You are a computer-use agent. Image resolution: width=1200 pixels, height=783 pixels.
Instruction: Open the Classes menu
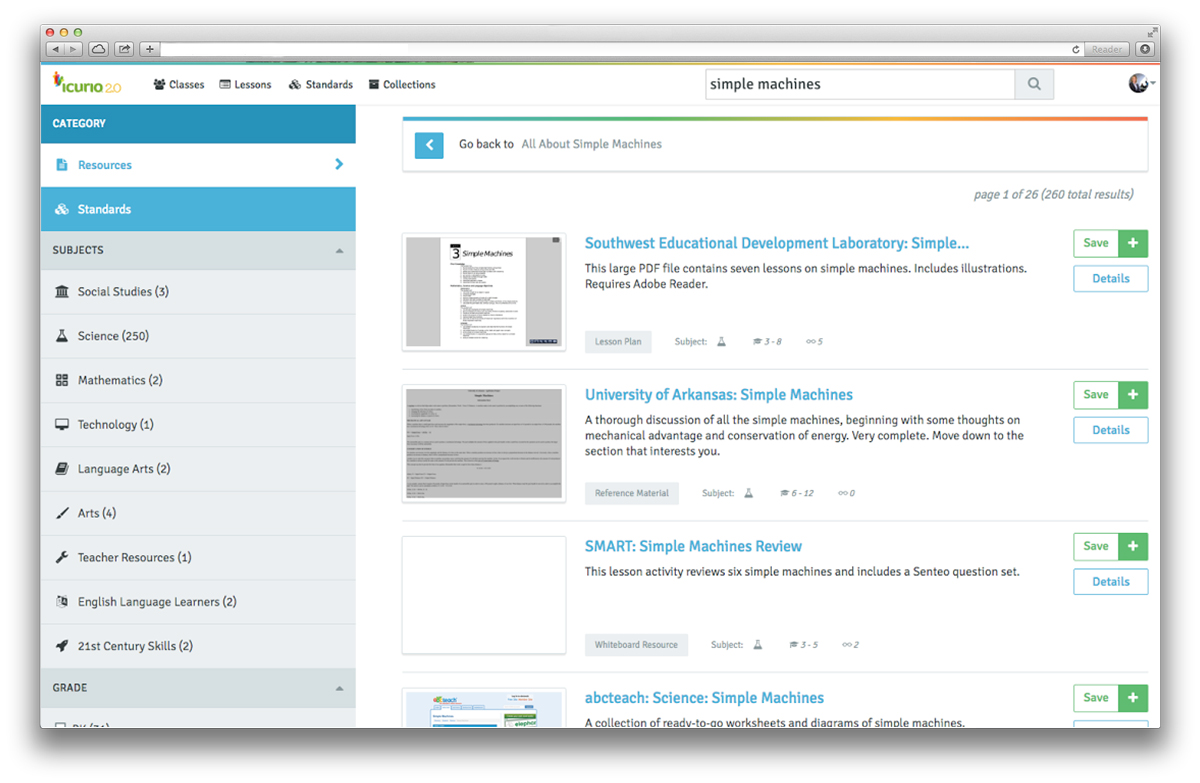[179, 85]
